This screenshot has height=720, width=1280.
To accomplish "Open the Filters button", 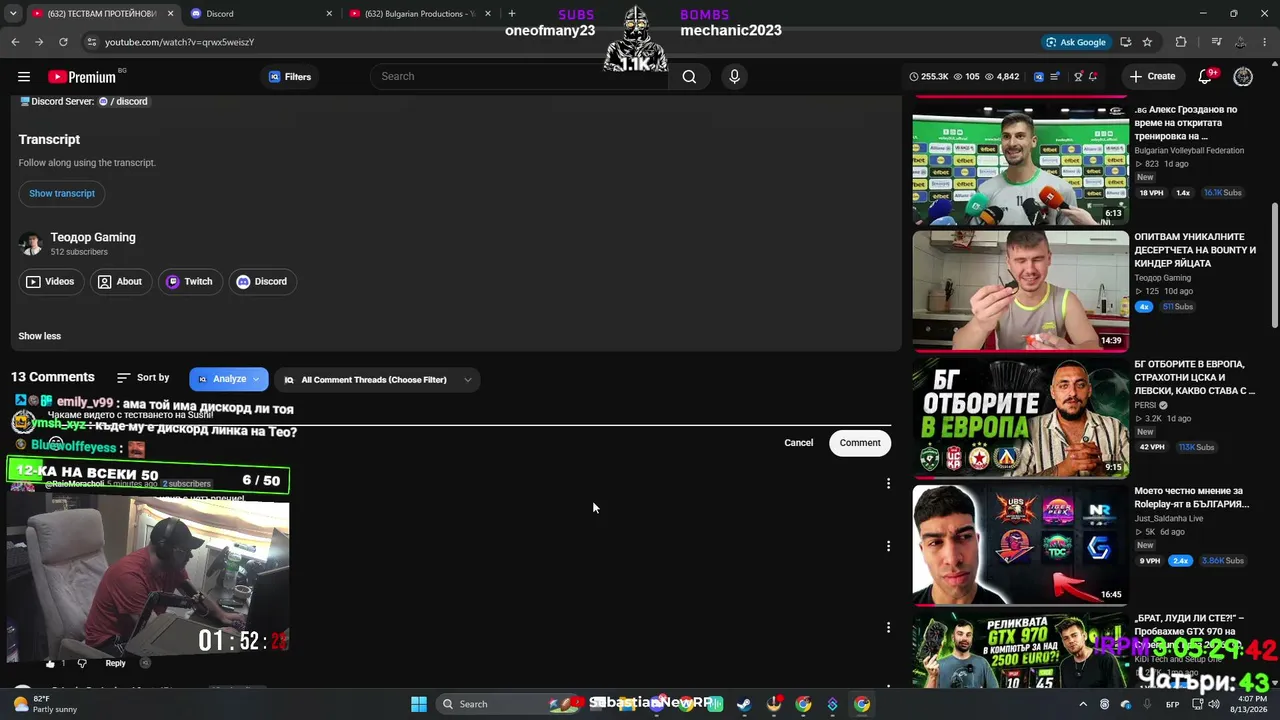I will 290,77.
